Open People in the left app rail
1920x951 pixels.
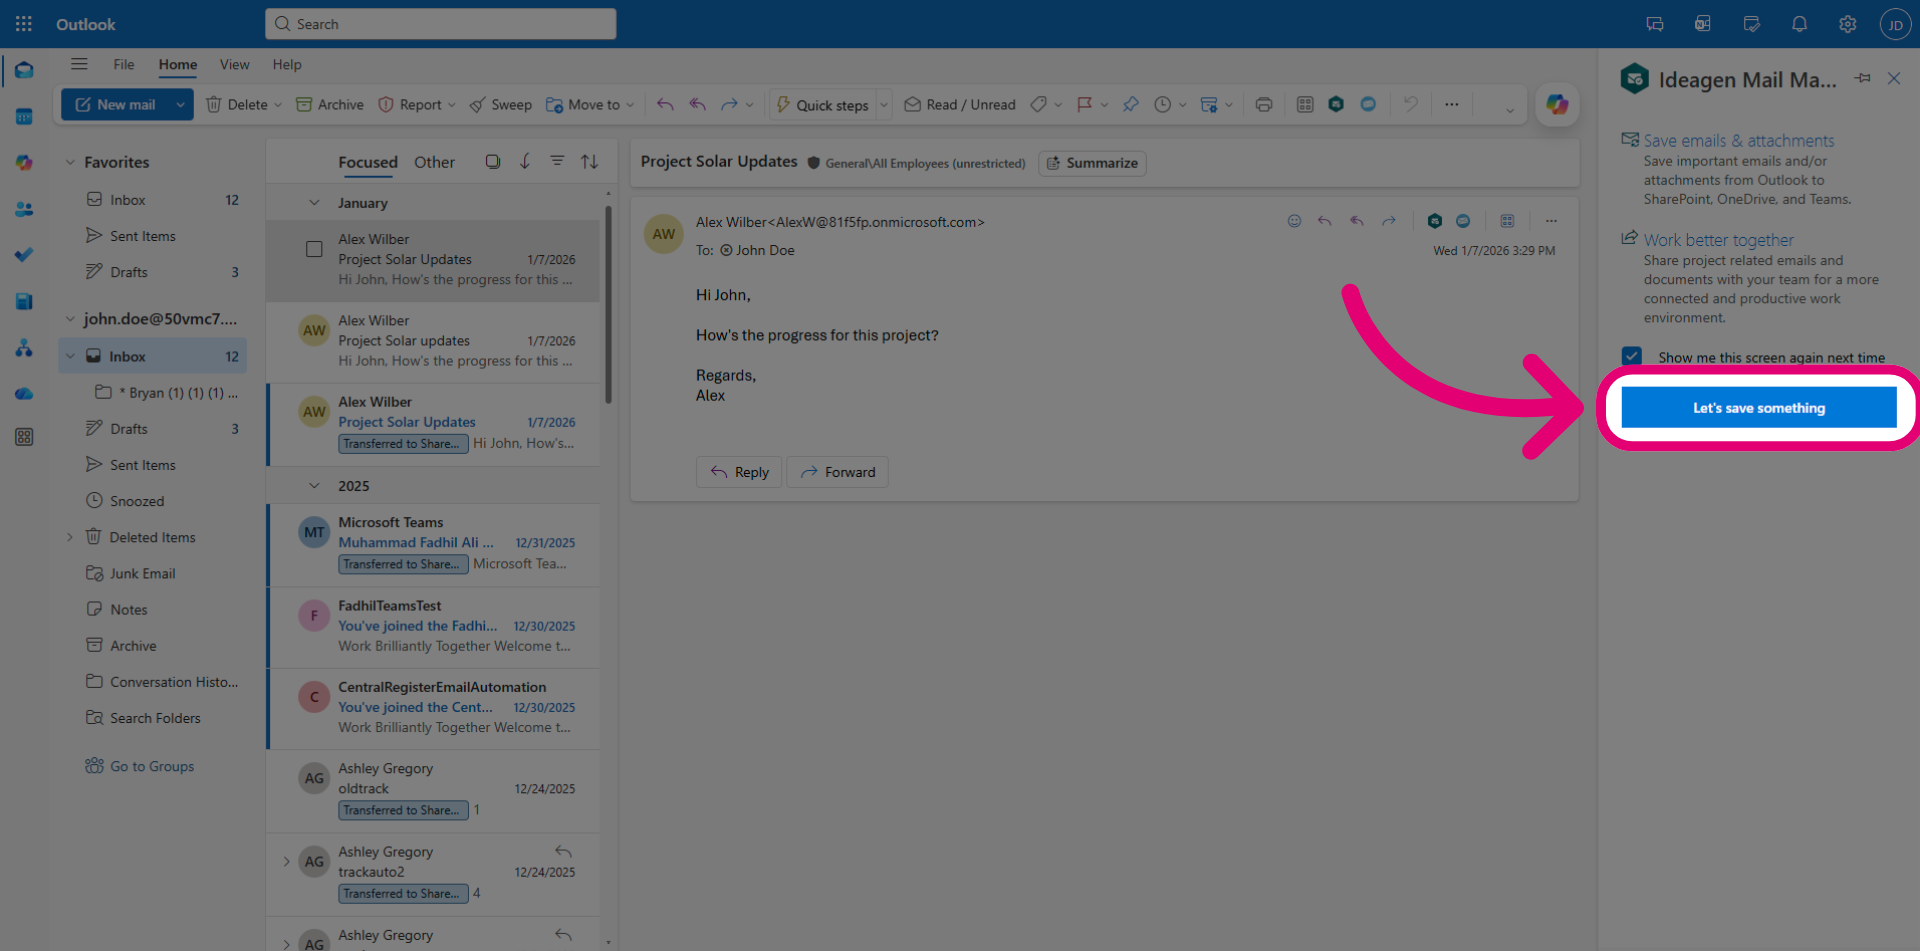click(24, 209)
